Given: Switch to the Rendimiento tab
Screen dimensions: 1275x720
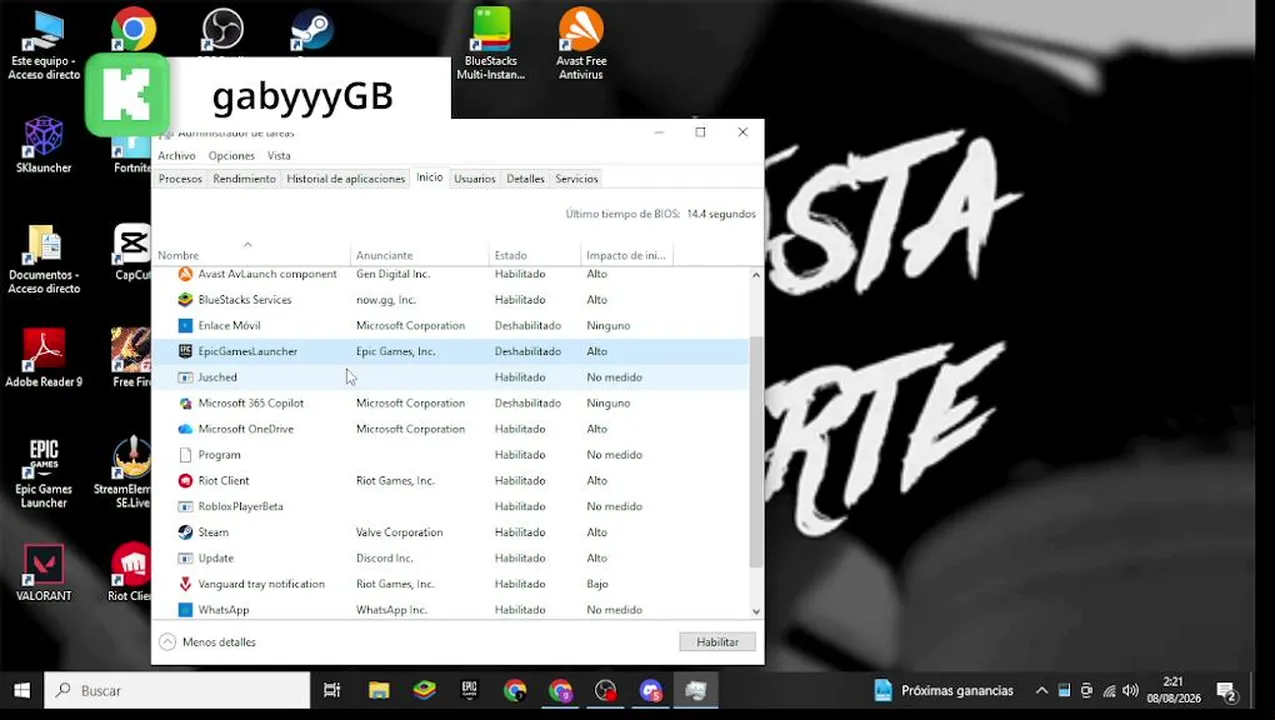Looking at the screenshot, I should [244, 179].
